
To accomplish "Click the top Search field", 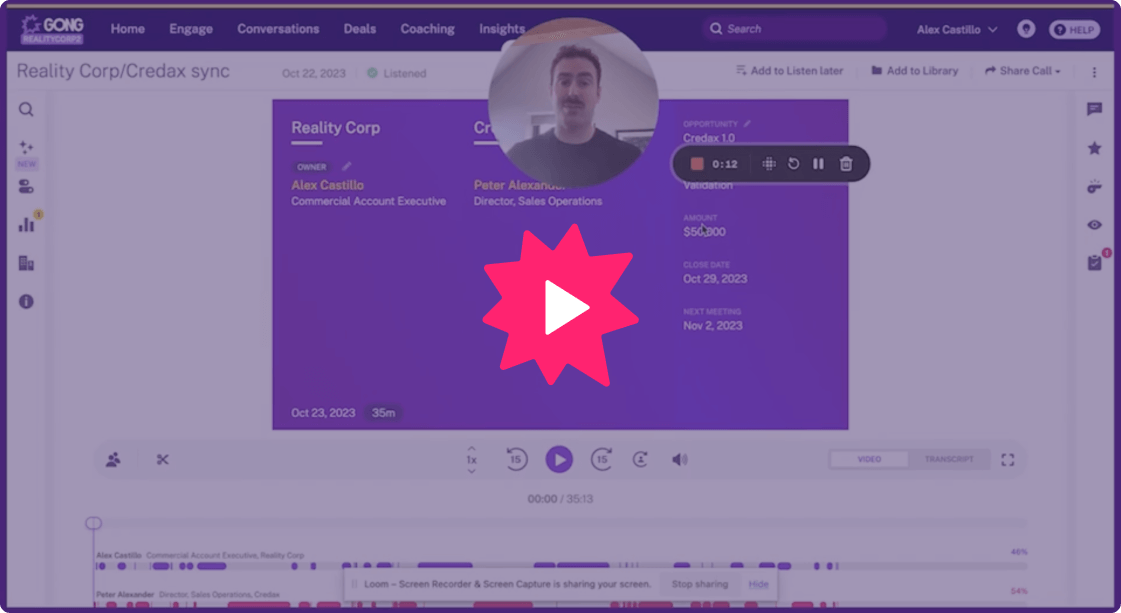I will point(794,29).
